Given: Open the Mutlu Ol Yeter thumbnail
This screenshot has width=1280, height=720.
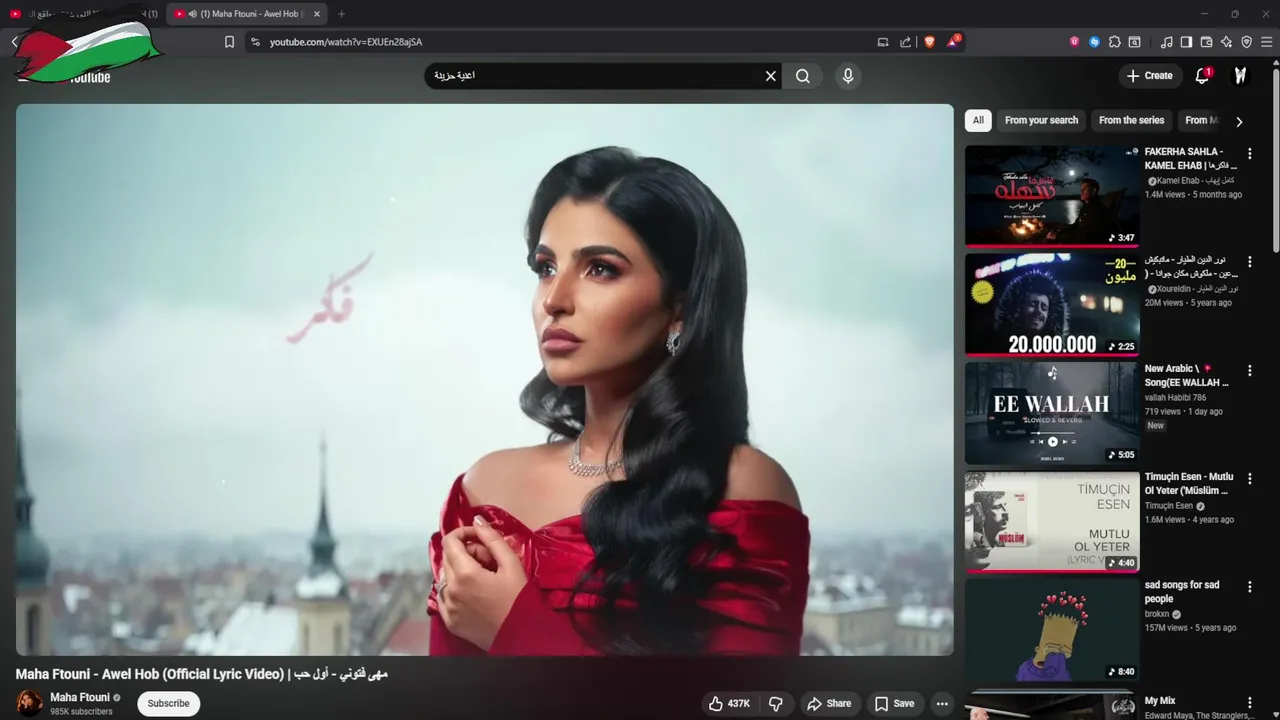Looking at the screenshot, I should pyautogui.click(x=1052, y=521).
